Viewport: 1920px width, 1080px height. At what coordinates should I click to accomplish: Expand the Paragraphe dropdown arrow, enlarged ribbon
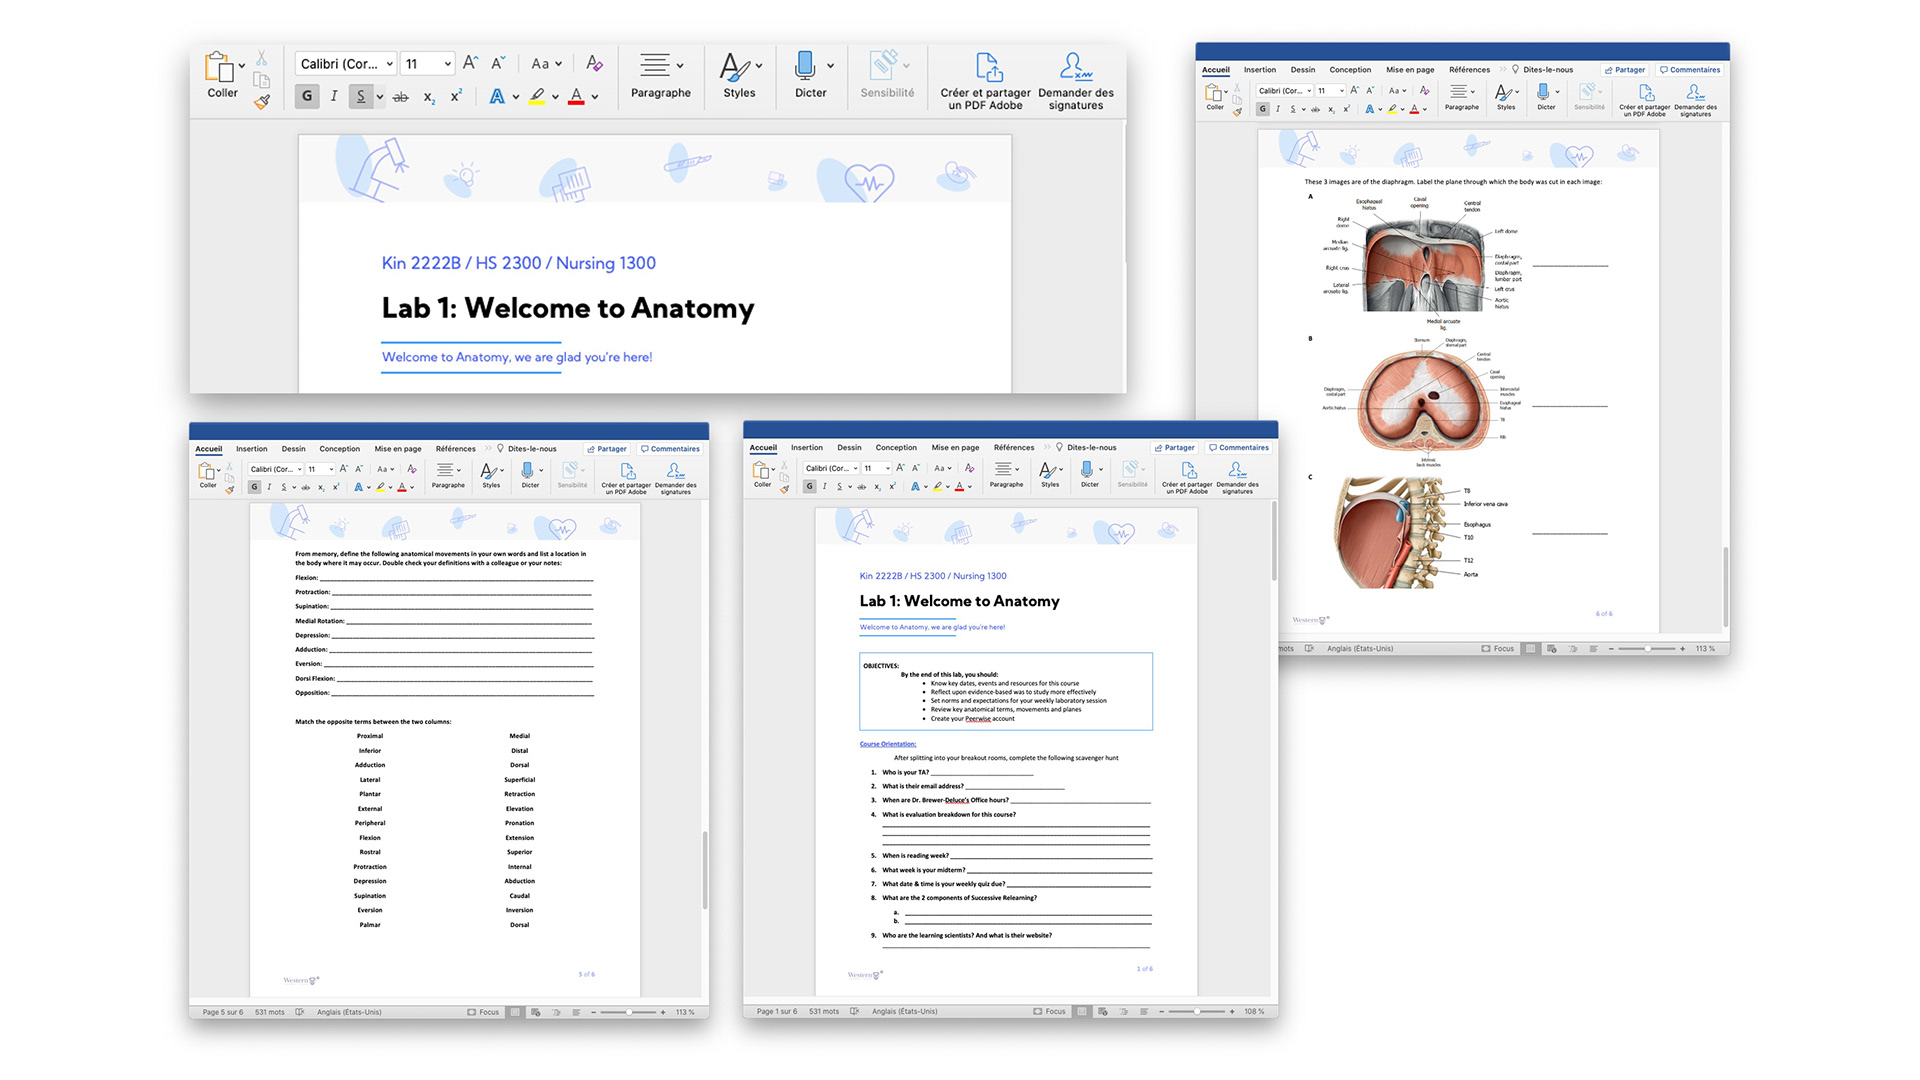click(680, 66)
